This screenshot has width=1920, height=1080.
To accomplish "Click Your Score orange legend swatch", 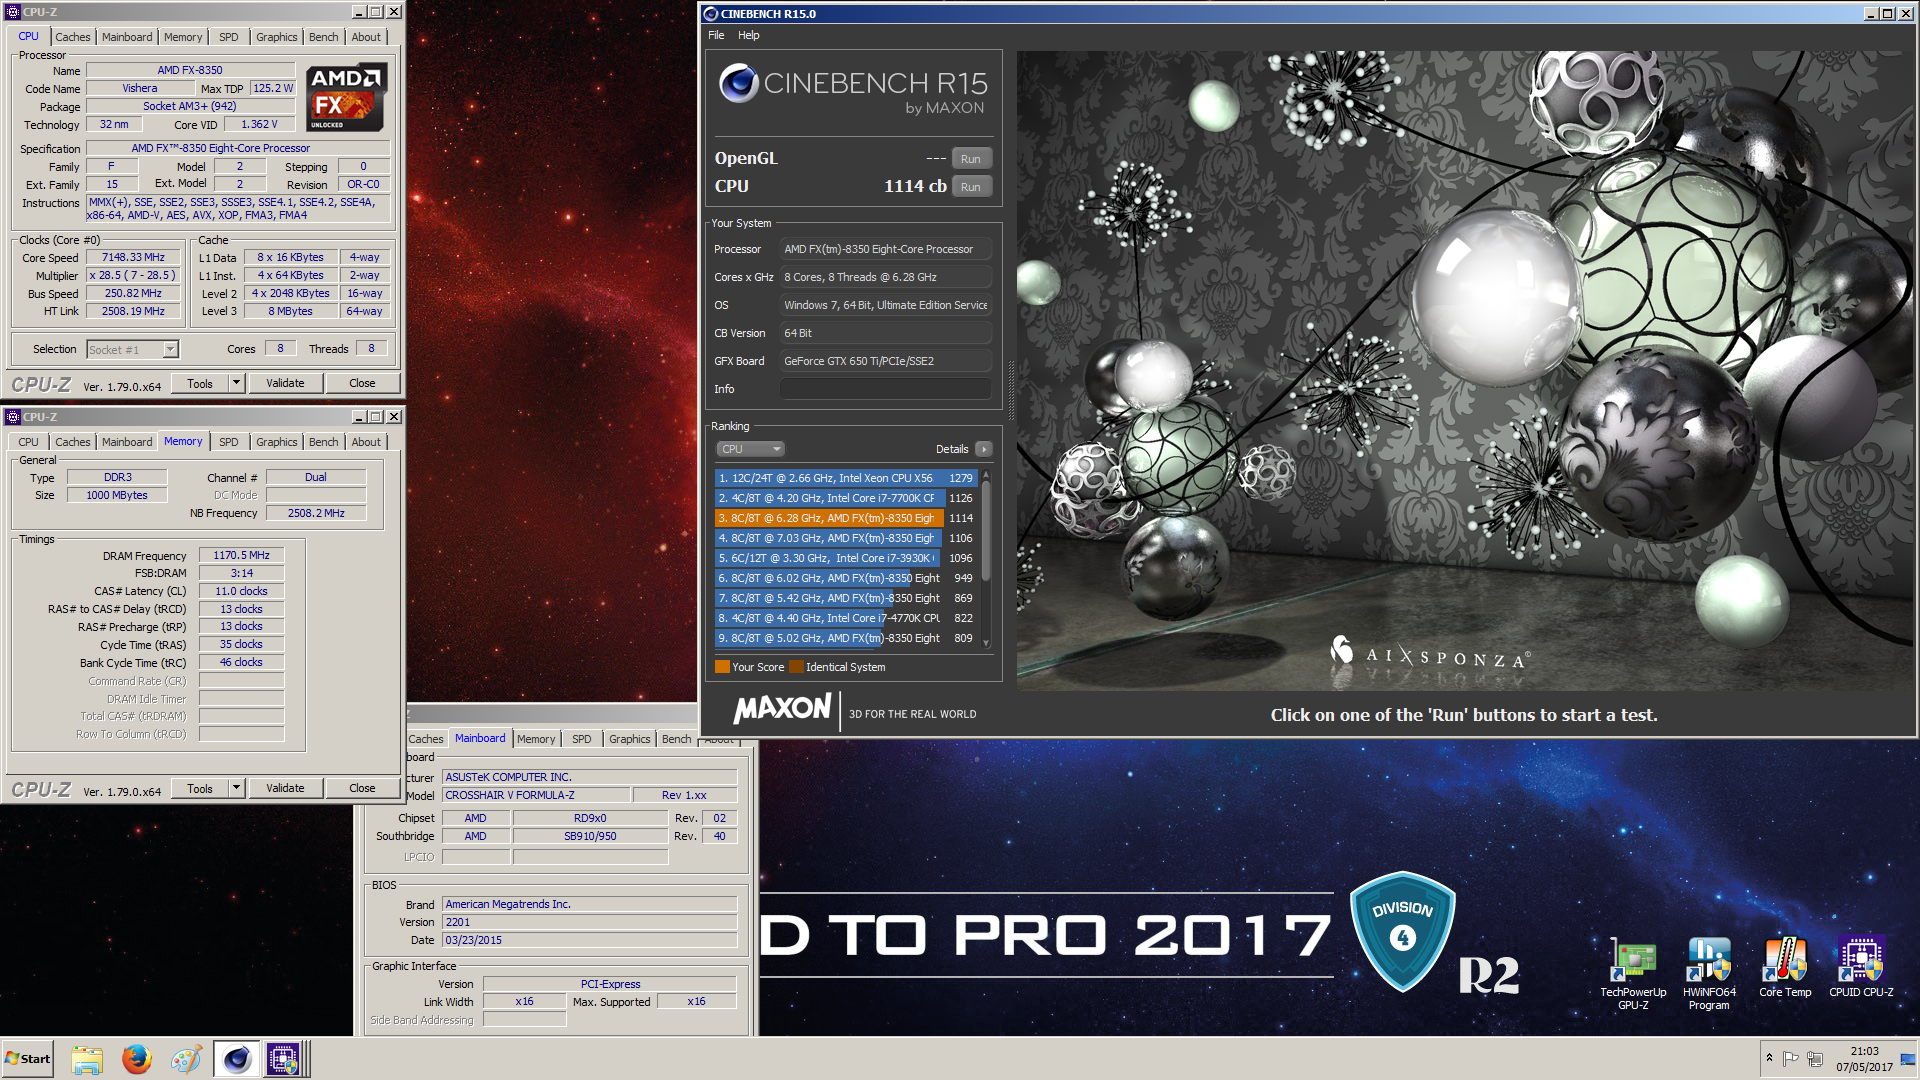I will point(722,667).
